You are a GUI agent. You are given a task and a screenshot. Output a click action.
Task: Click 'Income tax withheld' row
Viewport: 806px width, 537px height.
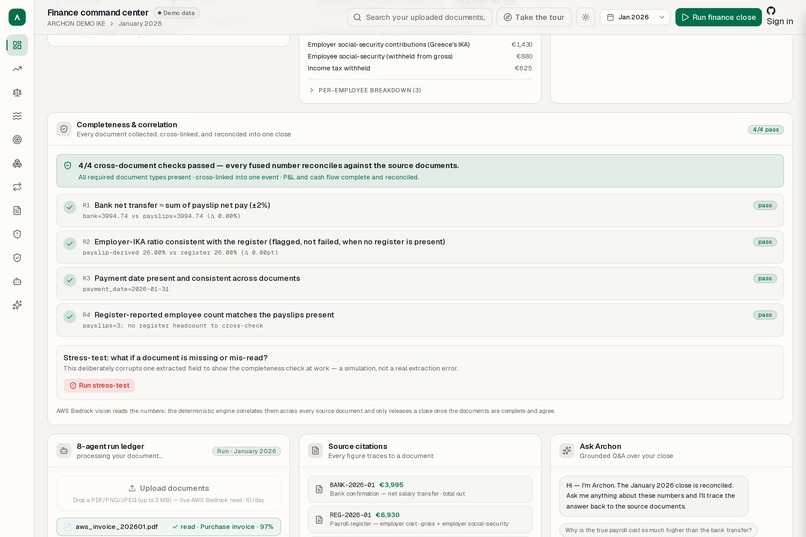[420, 68]
